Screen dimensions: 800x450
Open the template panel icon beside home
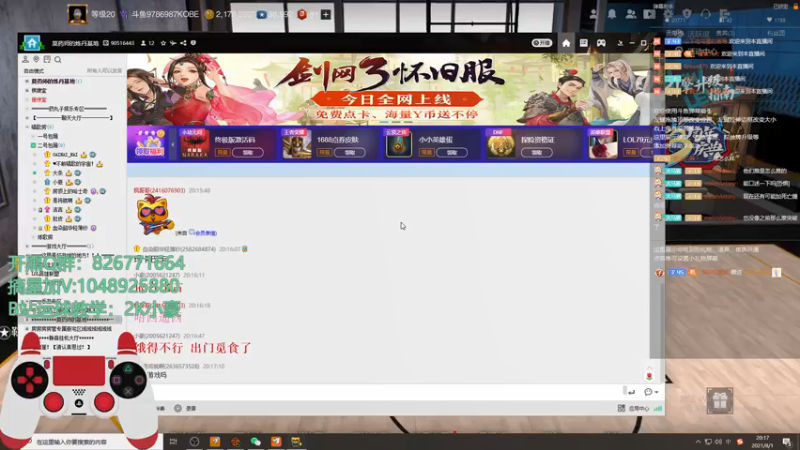click(583, 43)
